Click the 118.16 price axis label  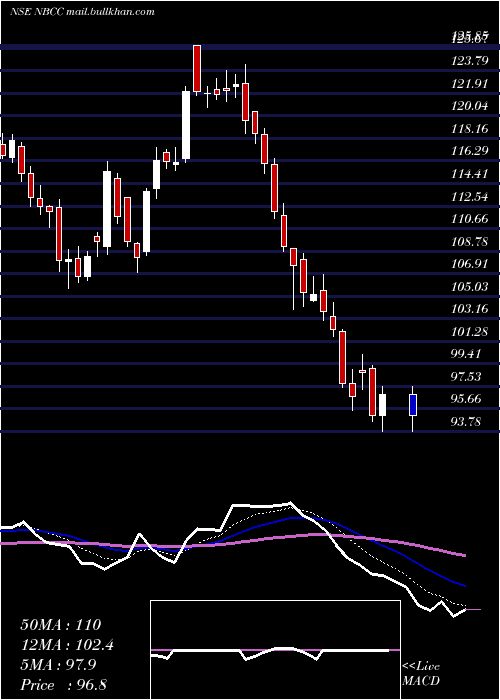[470, 129]
